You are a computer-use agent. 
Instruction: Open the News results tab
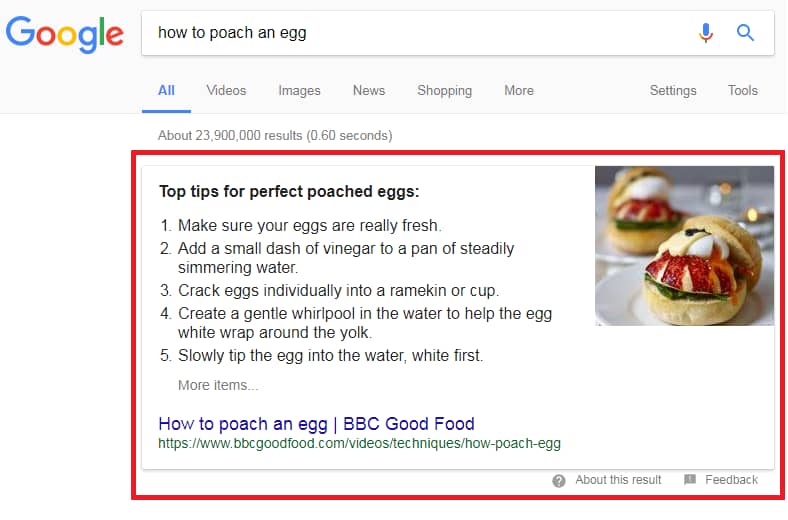(x=369, y=90)
